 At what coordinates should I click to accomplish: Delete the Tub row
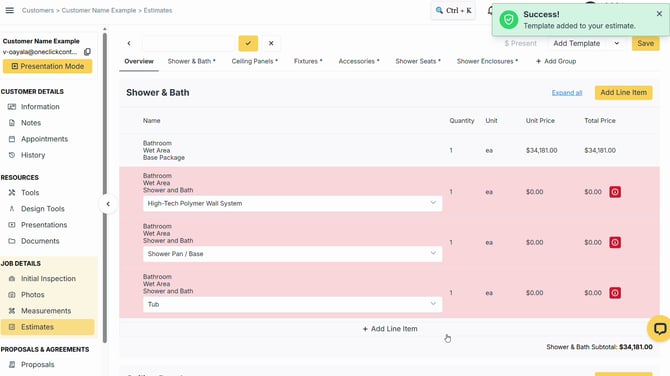(615, 293)
